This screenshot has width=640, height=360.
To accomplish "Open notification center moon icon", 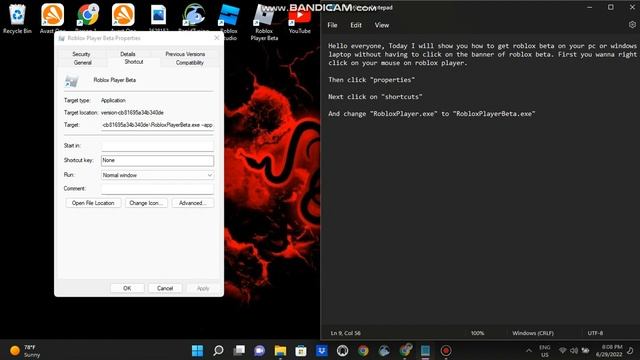I will 631,351.
